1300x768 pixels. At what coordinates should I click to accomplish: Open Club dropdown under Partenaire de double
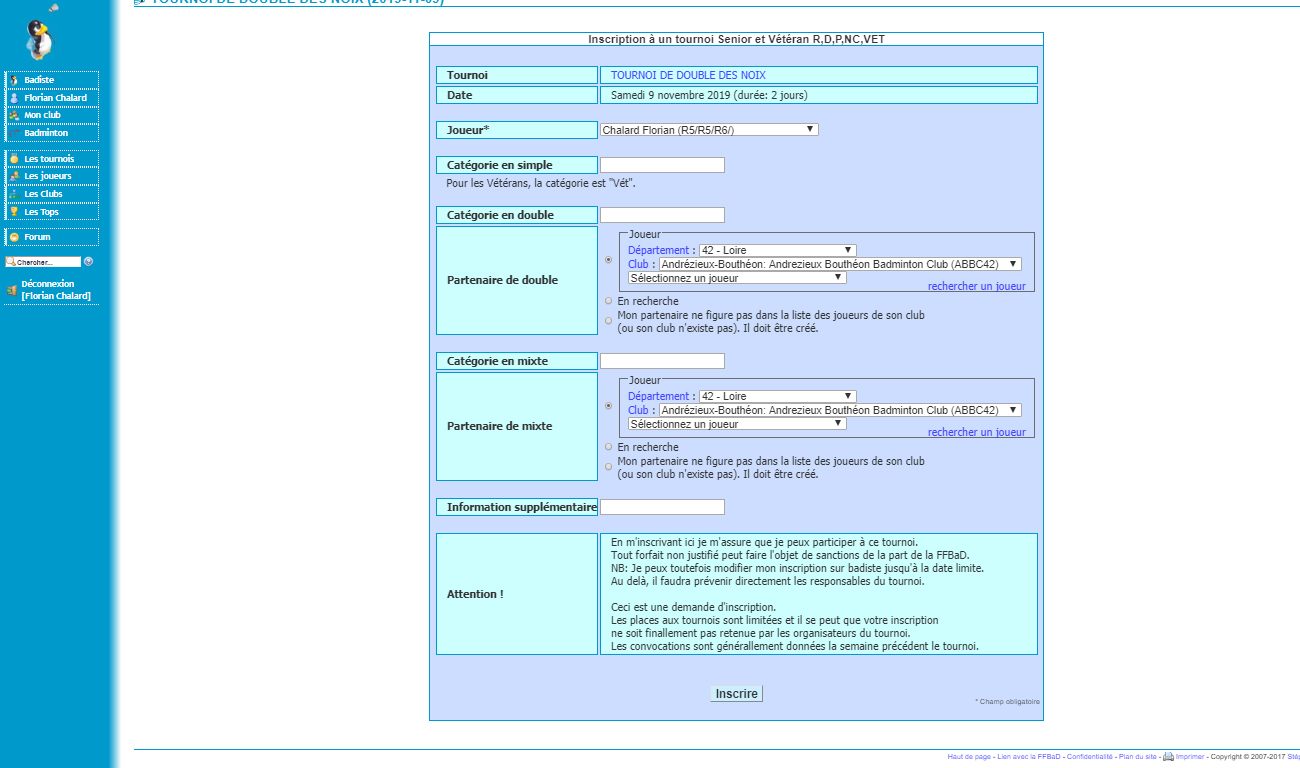tap(840, 265)
